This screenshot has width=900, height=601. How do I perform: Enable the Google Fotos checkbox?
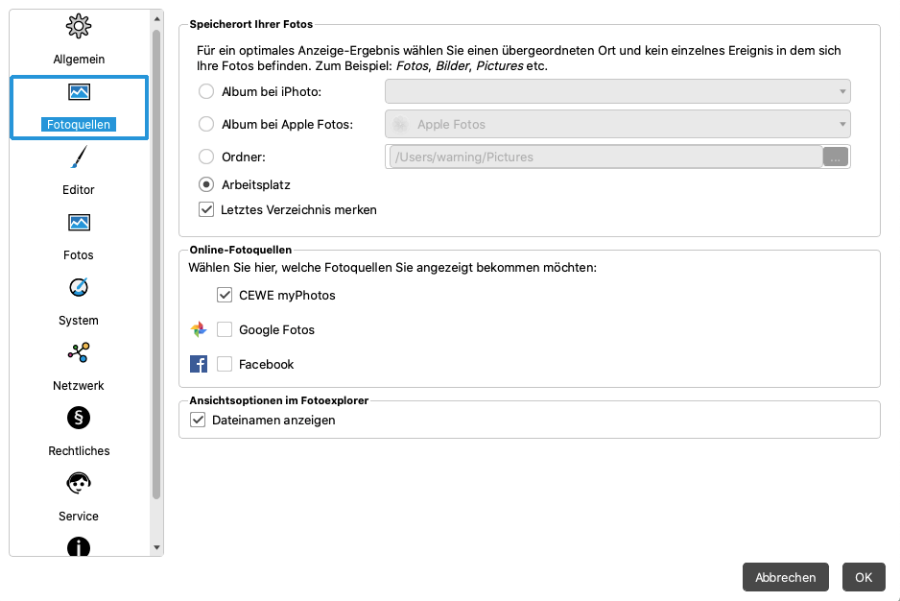pos(225,330)
